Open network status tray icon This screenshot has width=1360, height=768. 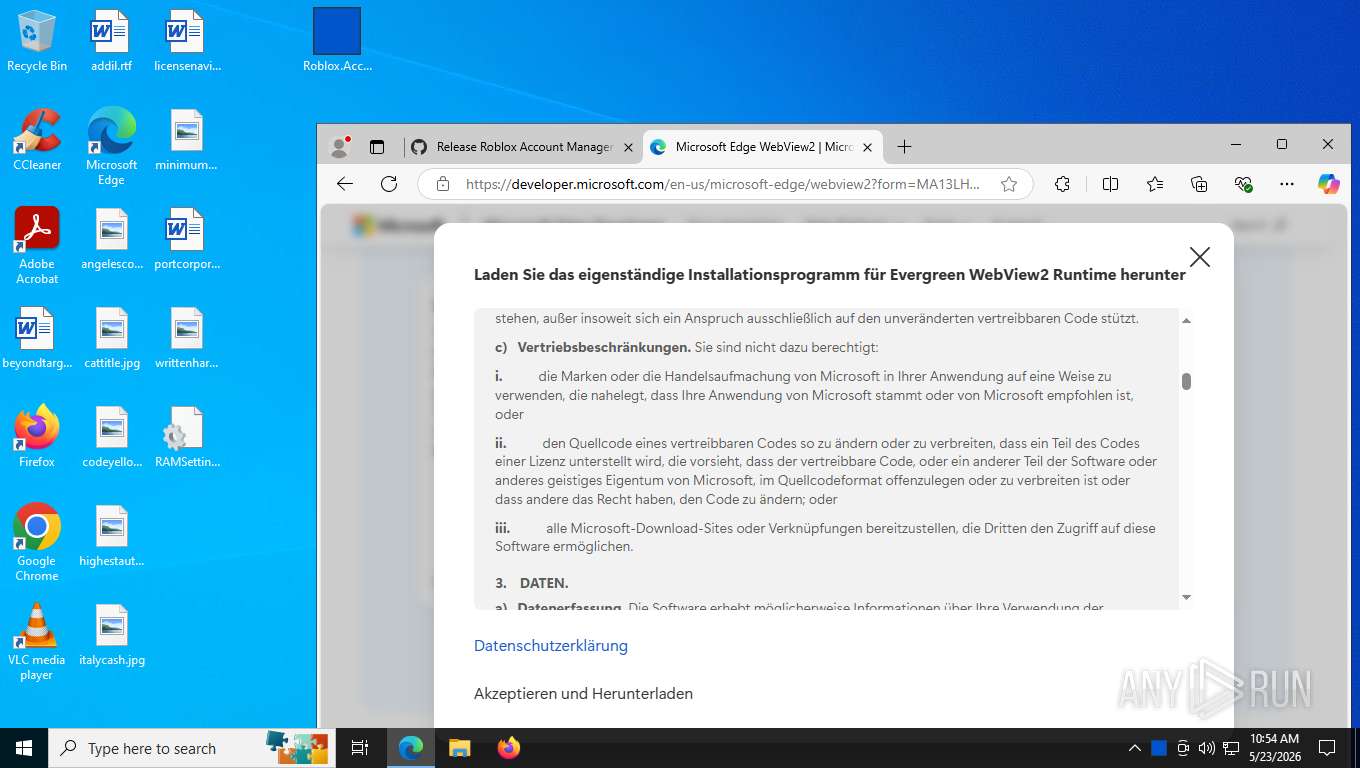pos(1230,748)
